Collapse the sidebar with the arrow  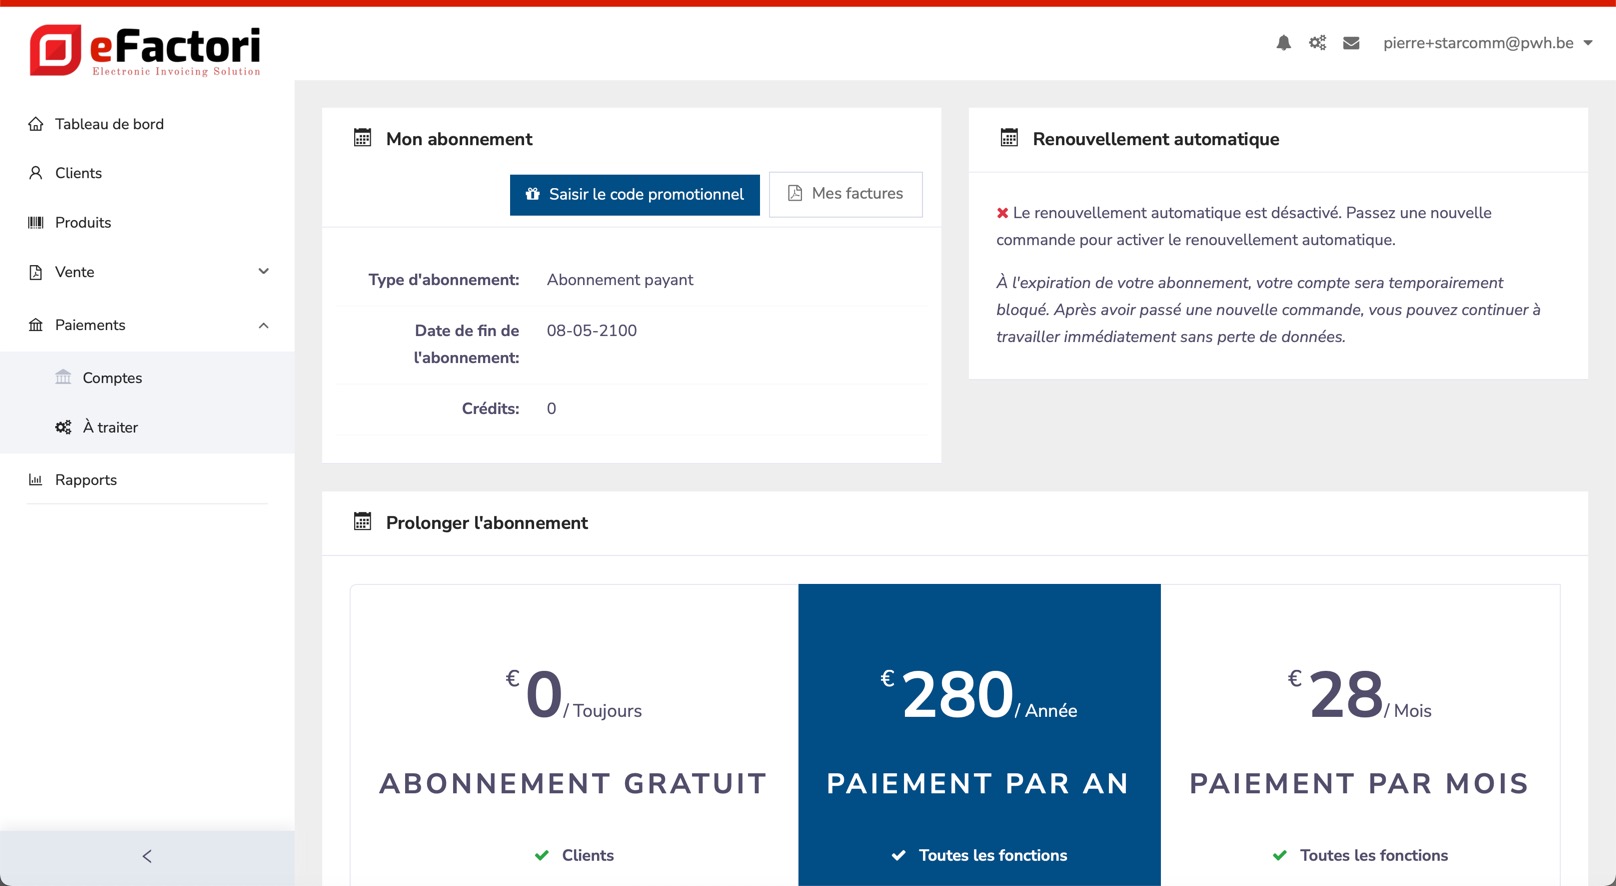147,856
